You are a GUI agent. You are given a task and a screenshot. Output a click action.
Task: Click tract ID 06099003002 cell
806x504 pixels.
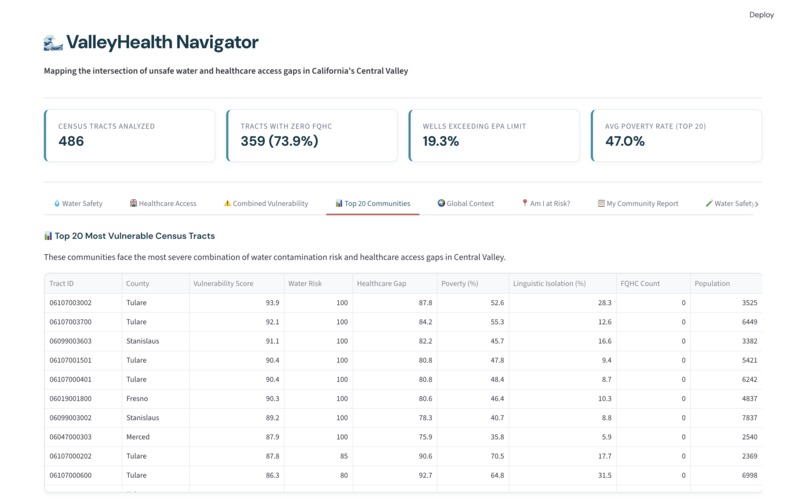coord(83,418)
